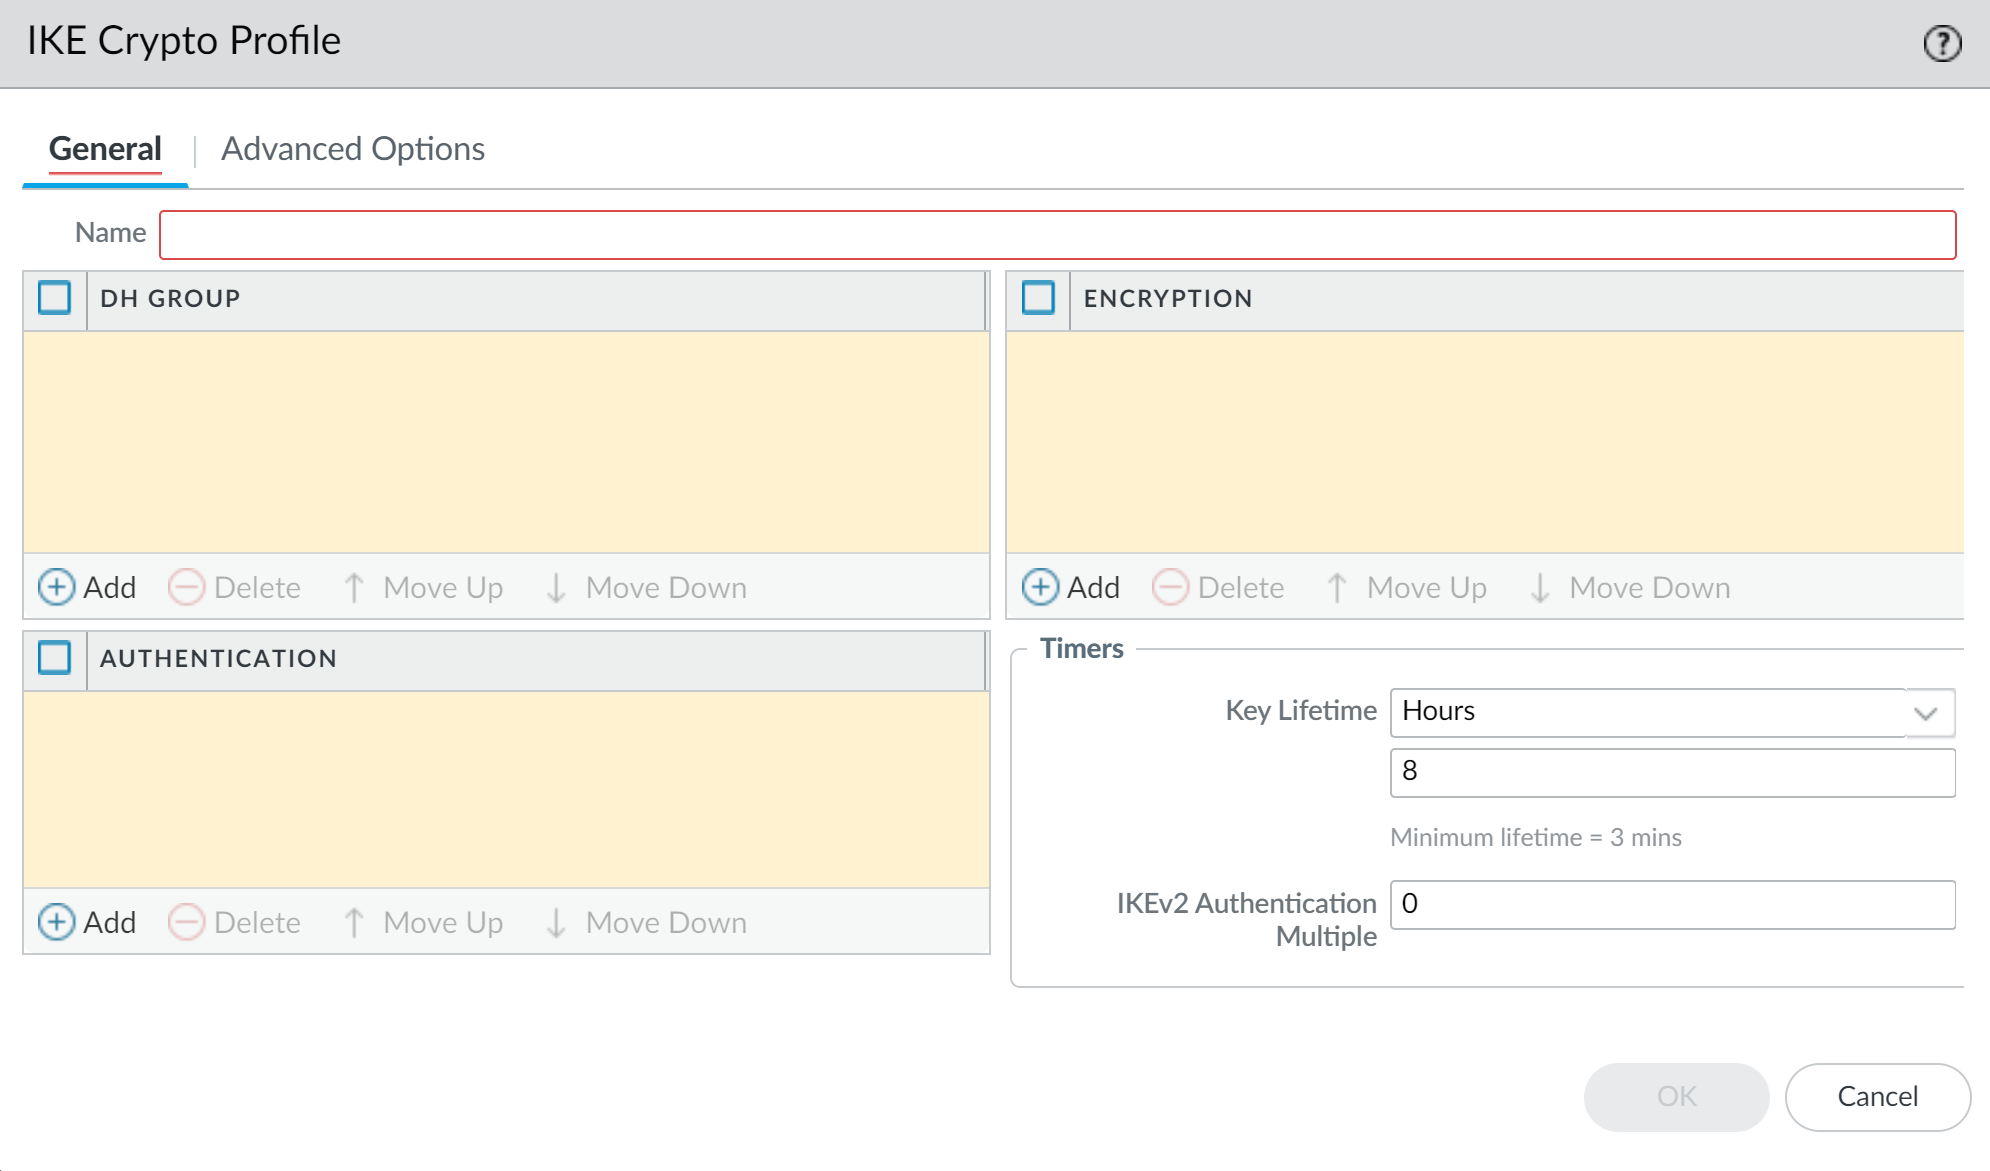Check the AUTHENTICATION select-all checkbox
Screen dimensions: 1990x1171
(54, 658)
